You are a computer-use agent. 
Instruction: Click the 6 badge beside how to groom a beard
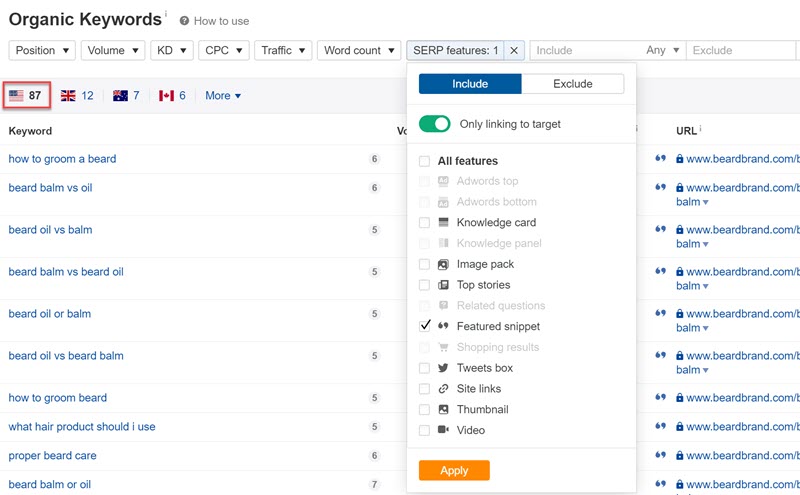[374, 159]
